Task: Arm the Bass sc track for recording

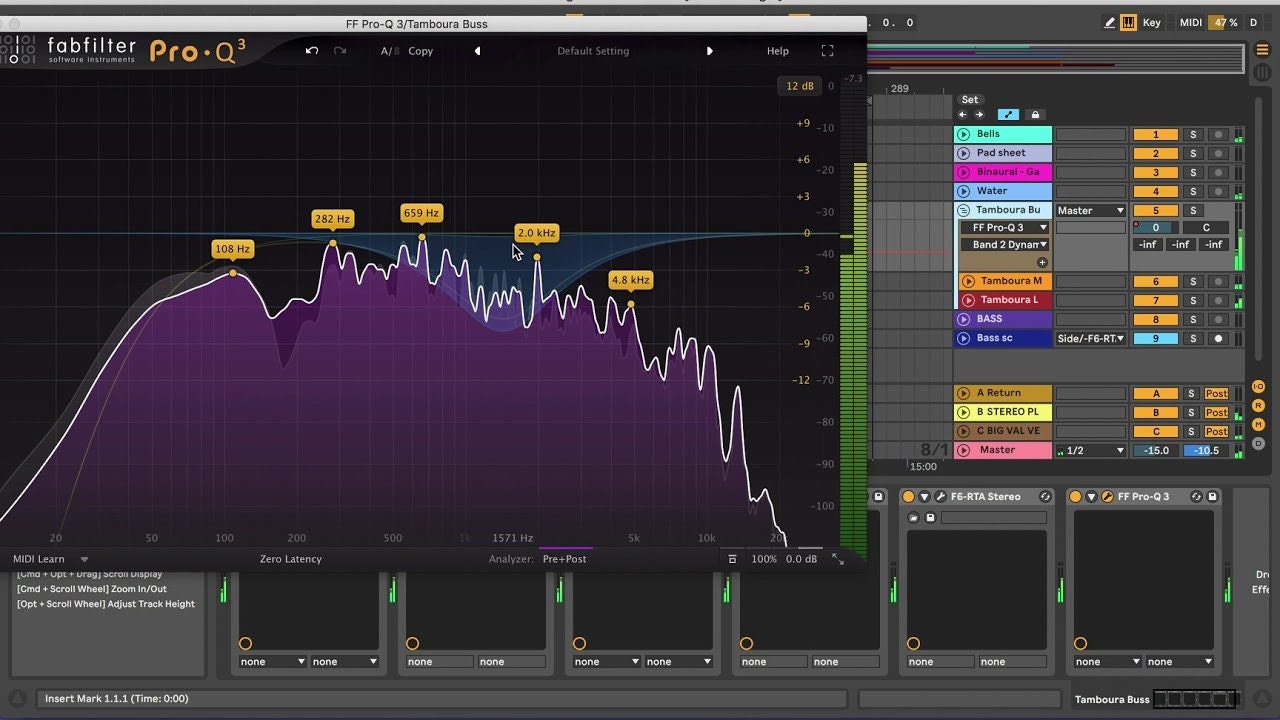Action: pos(1218,339)
